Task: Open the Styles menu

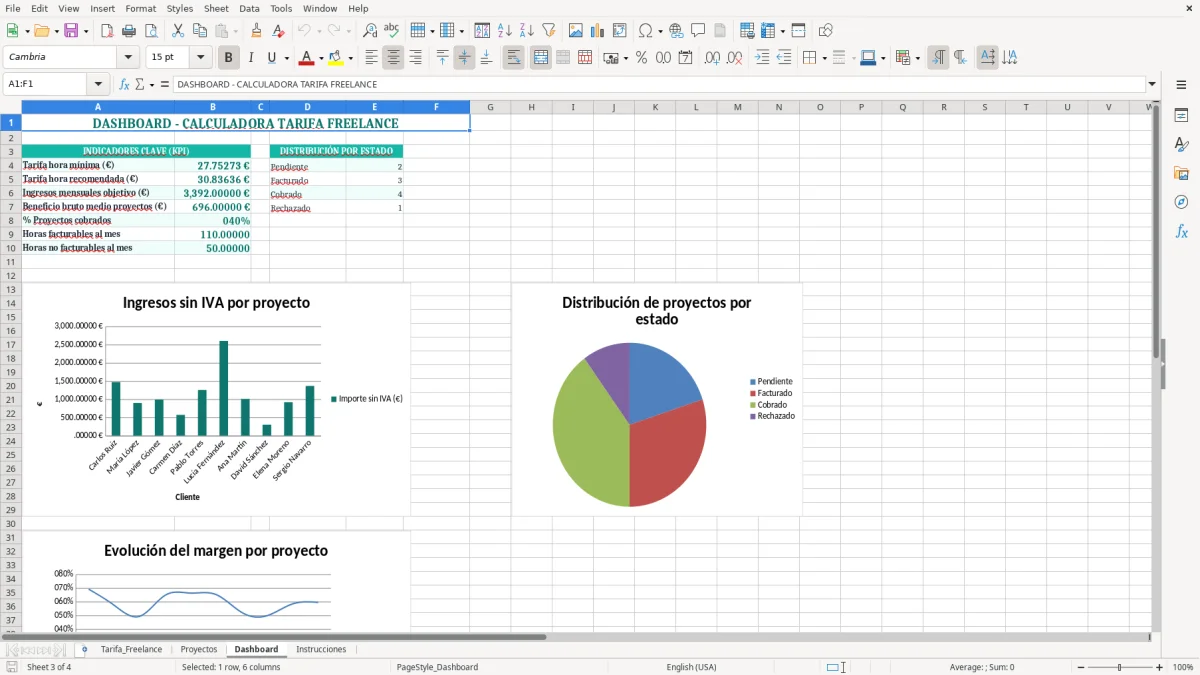Action: (x=180, y=8)
